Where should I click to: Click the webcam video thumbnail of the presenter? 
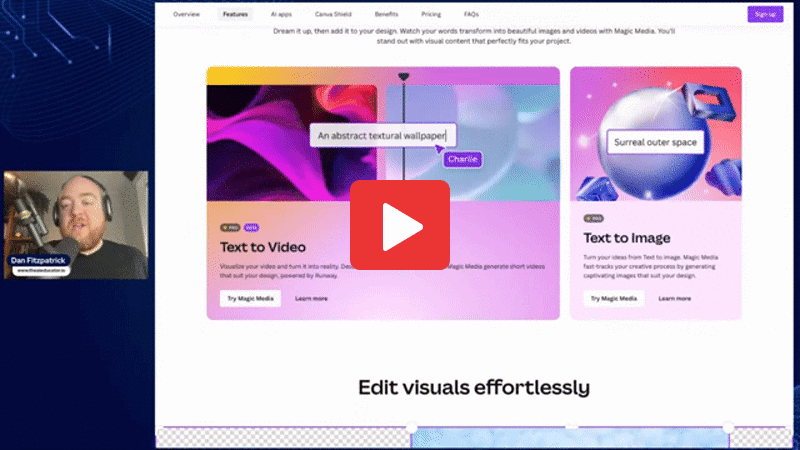coord(76,225)
